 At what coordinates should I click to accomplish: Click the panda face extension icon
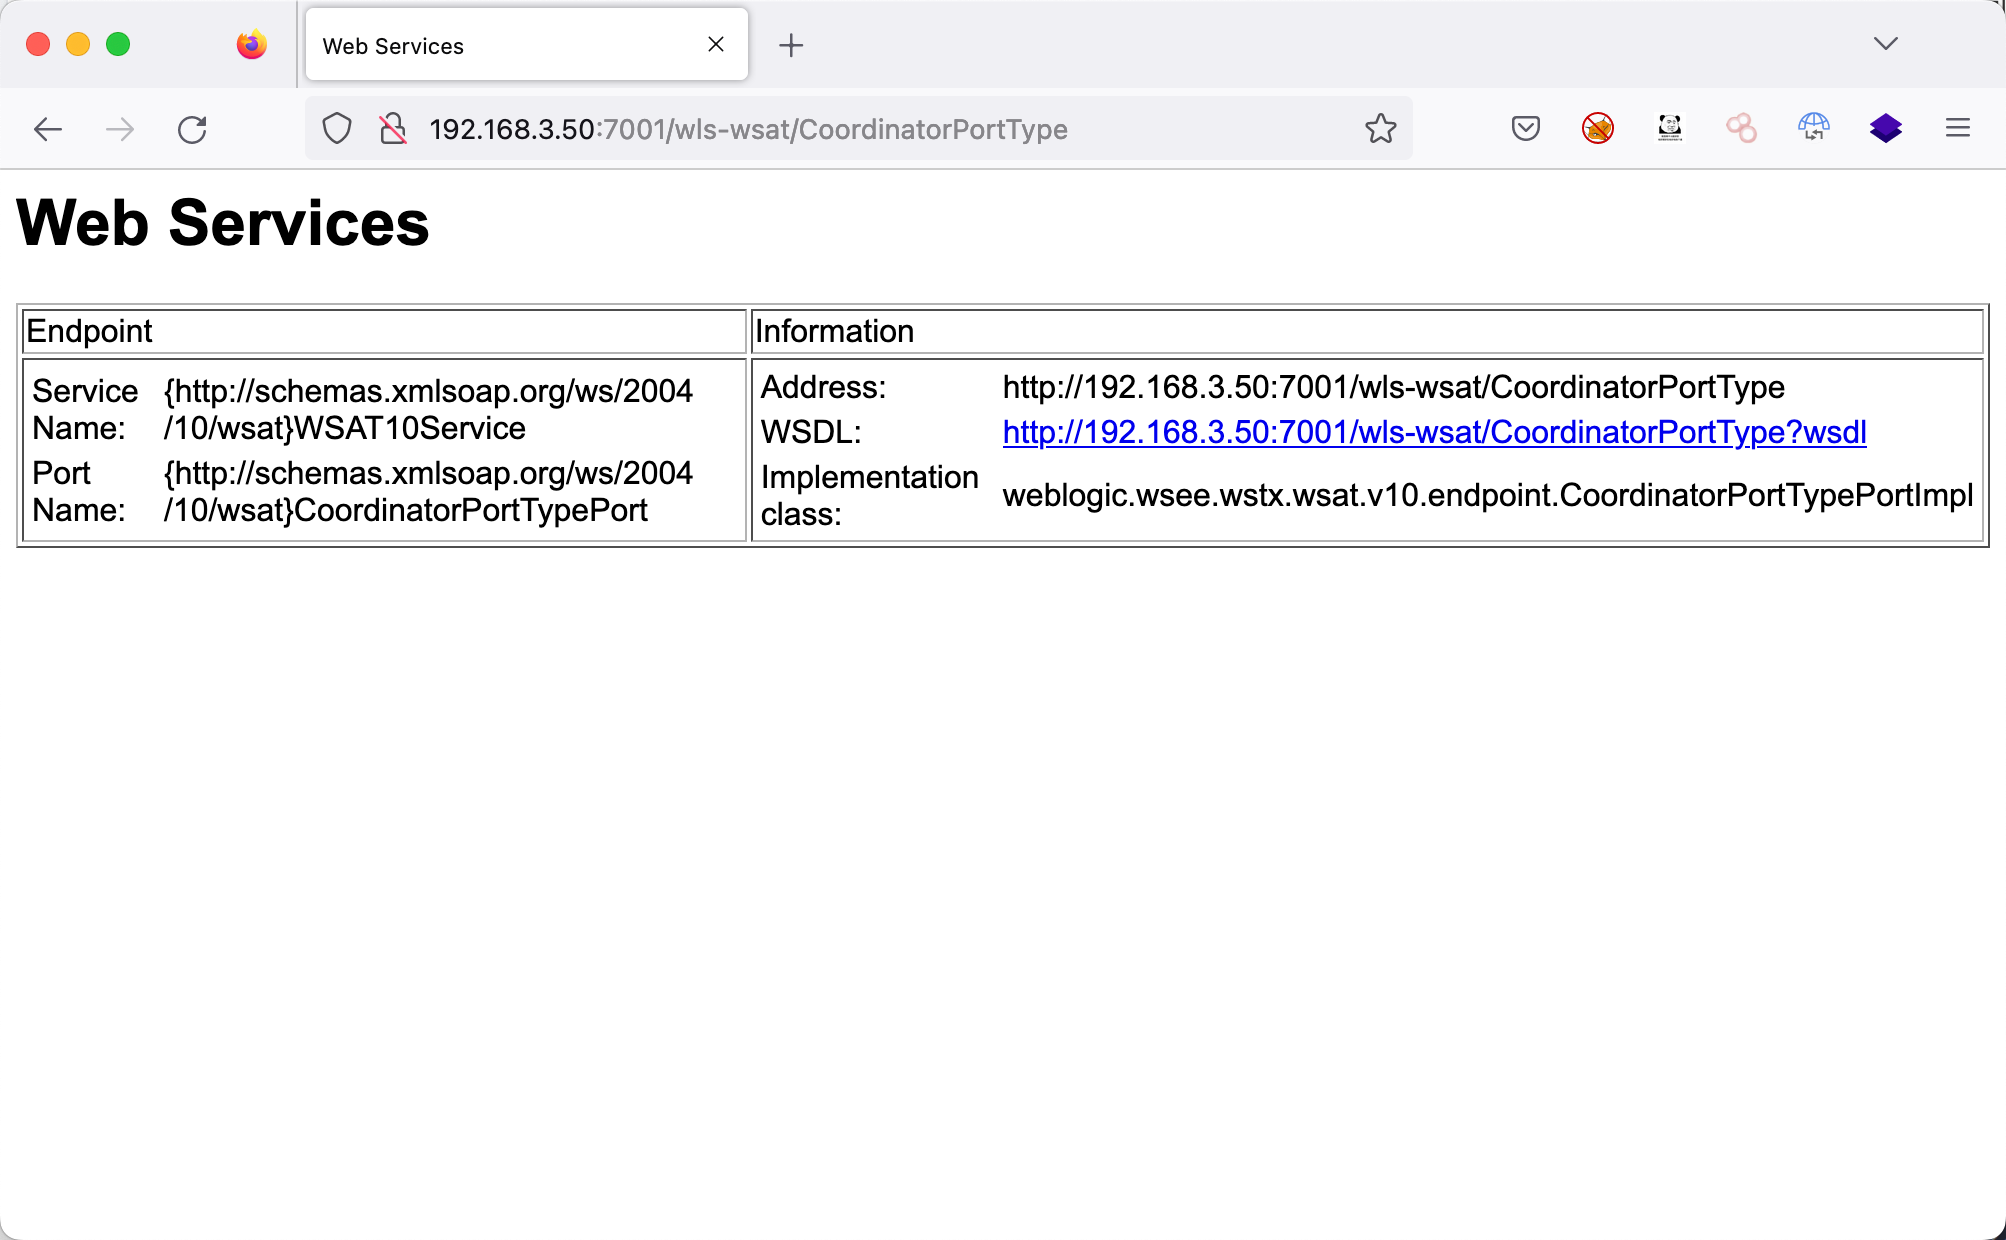click(1669, 128)
